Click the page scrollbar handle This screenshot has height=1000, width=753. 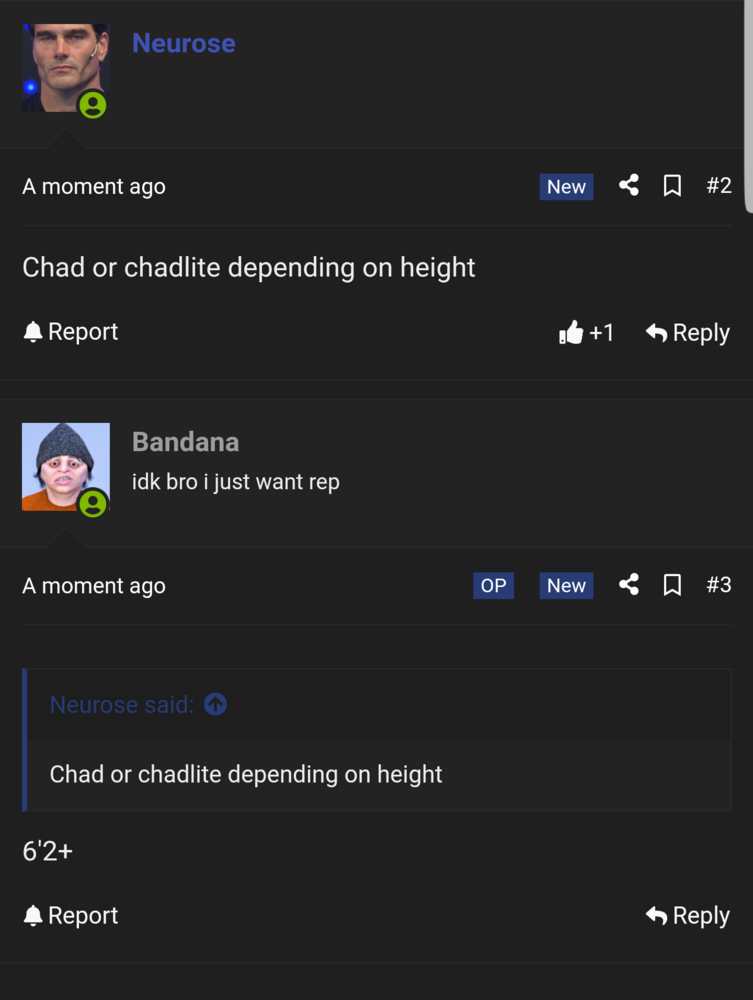[749, 106]
